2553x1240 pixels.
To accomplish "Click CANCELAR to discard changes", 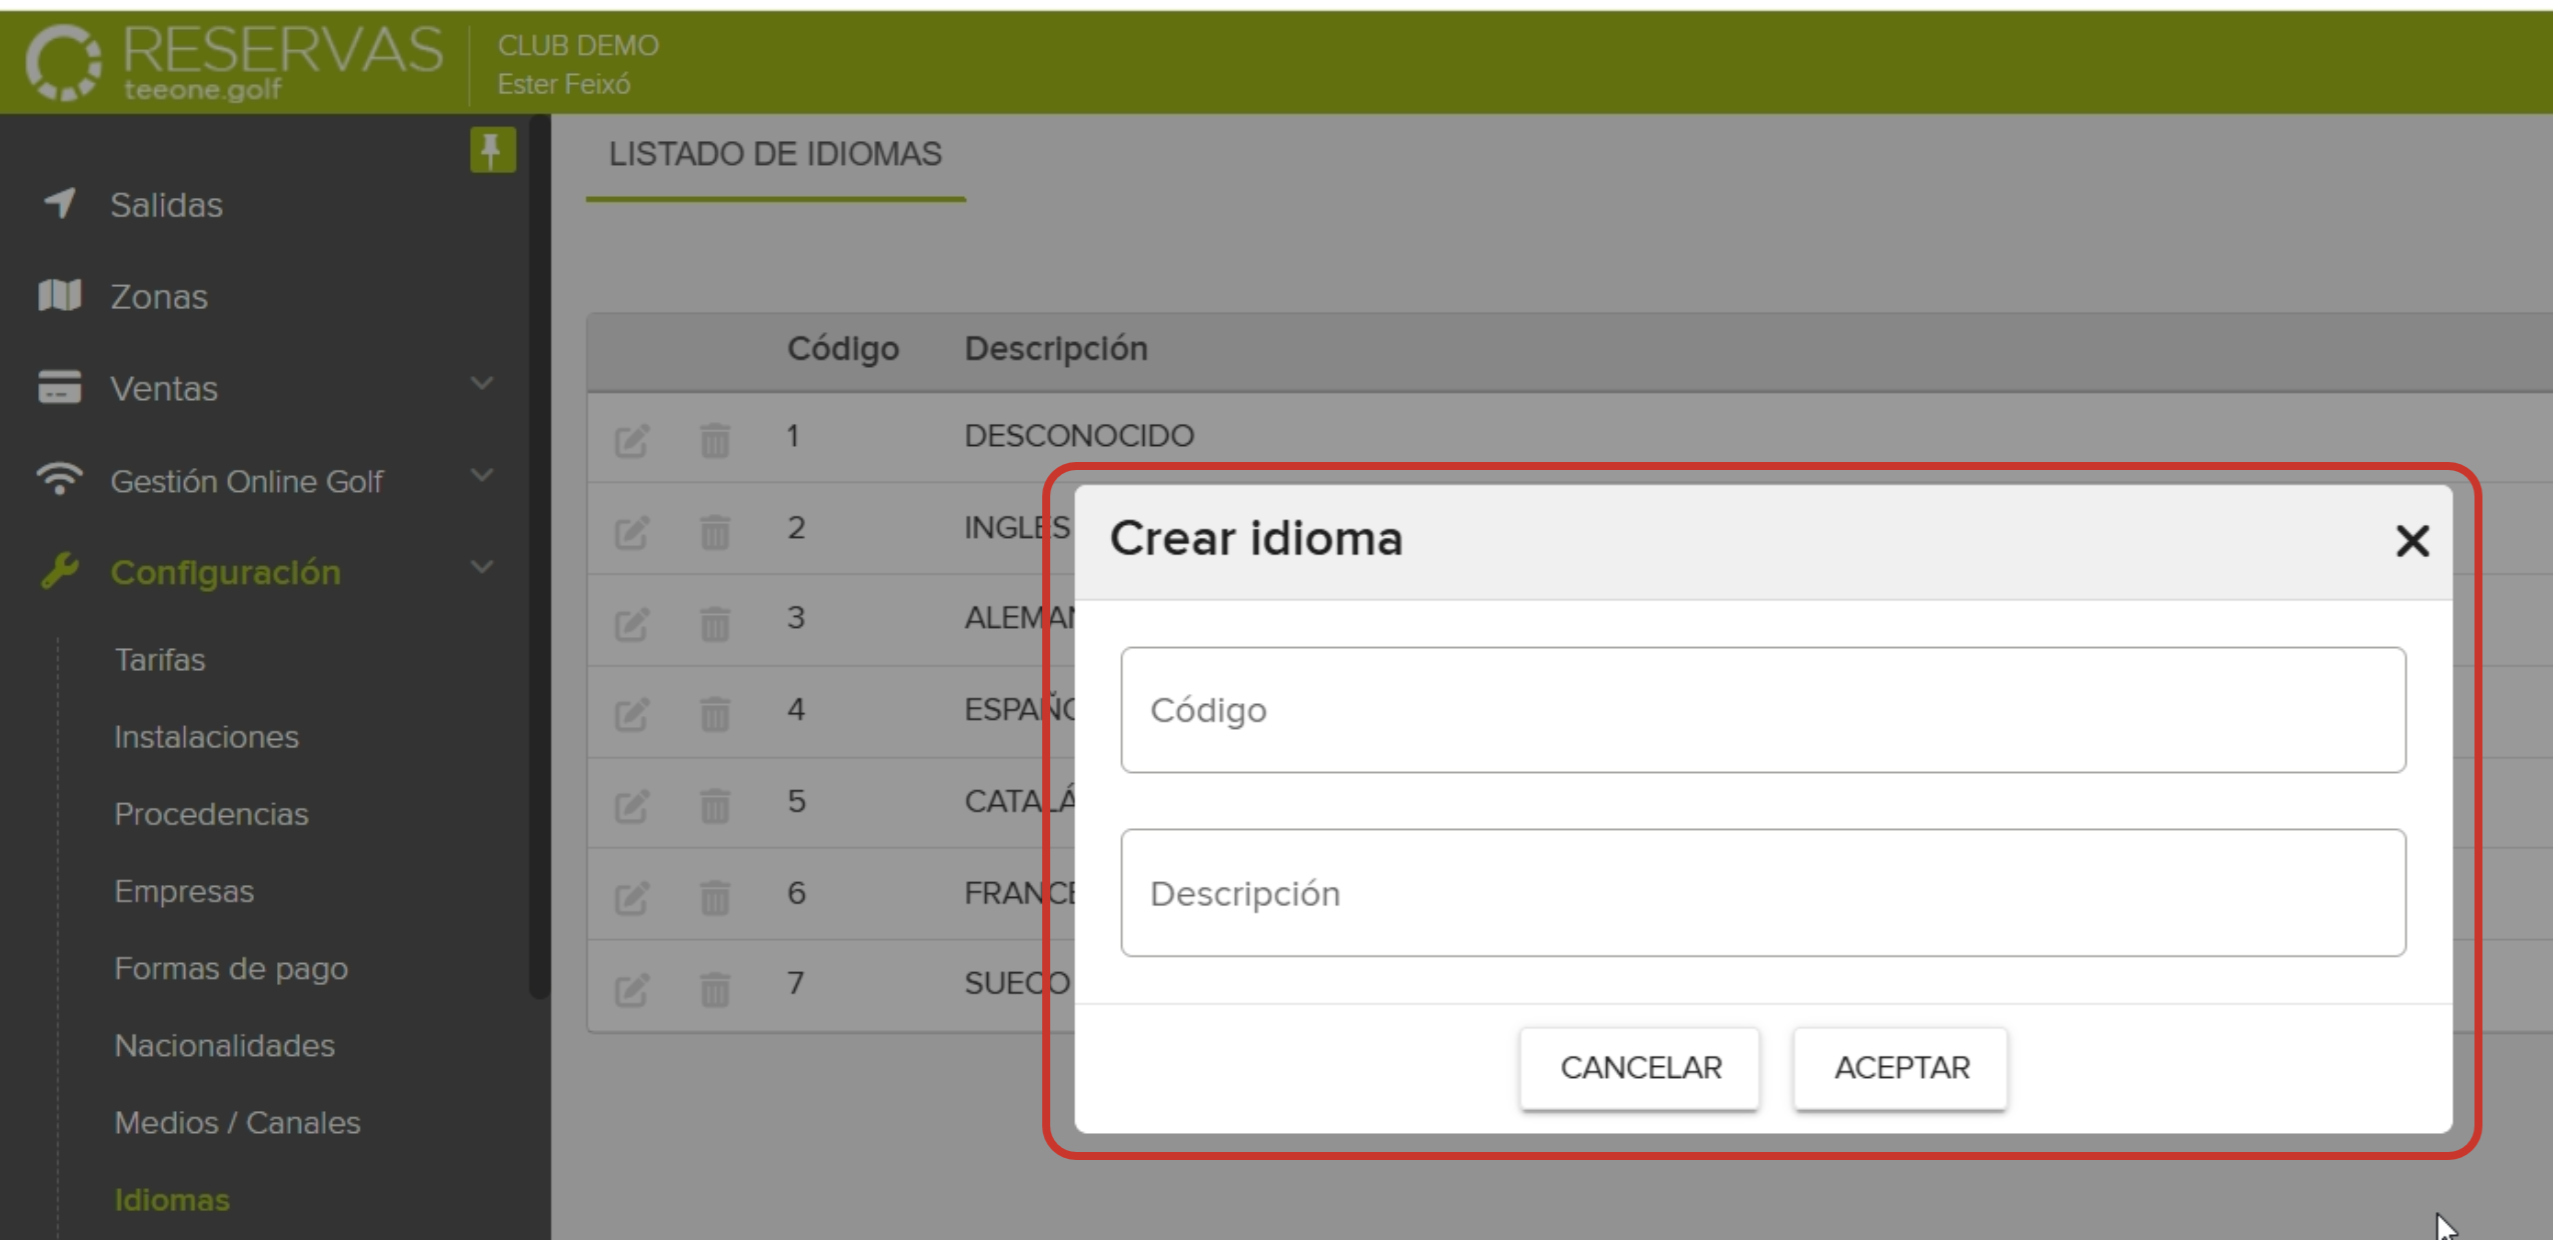I will coord(1639,1067).
